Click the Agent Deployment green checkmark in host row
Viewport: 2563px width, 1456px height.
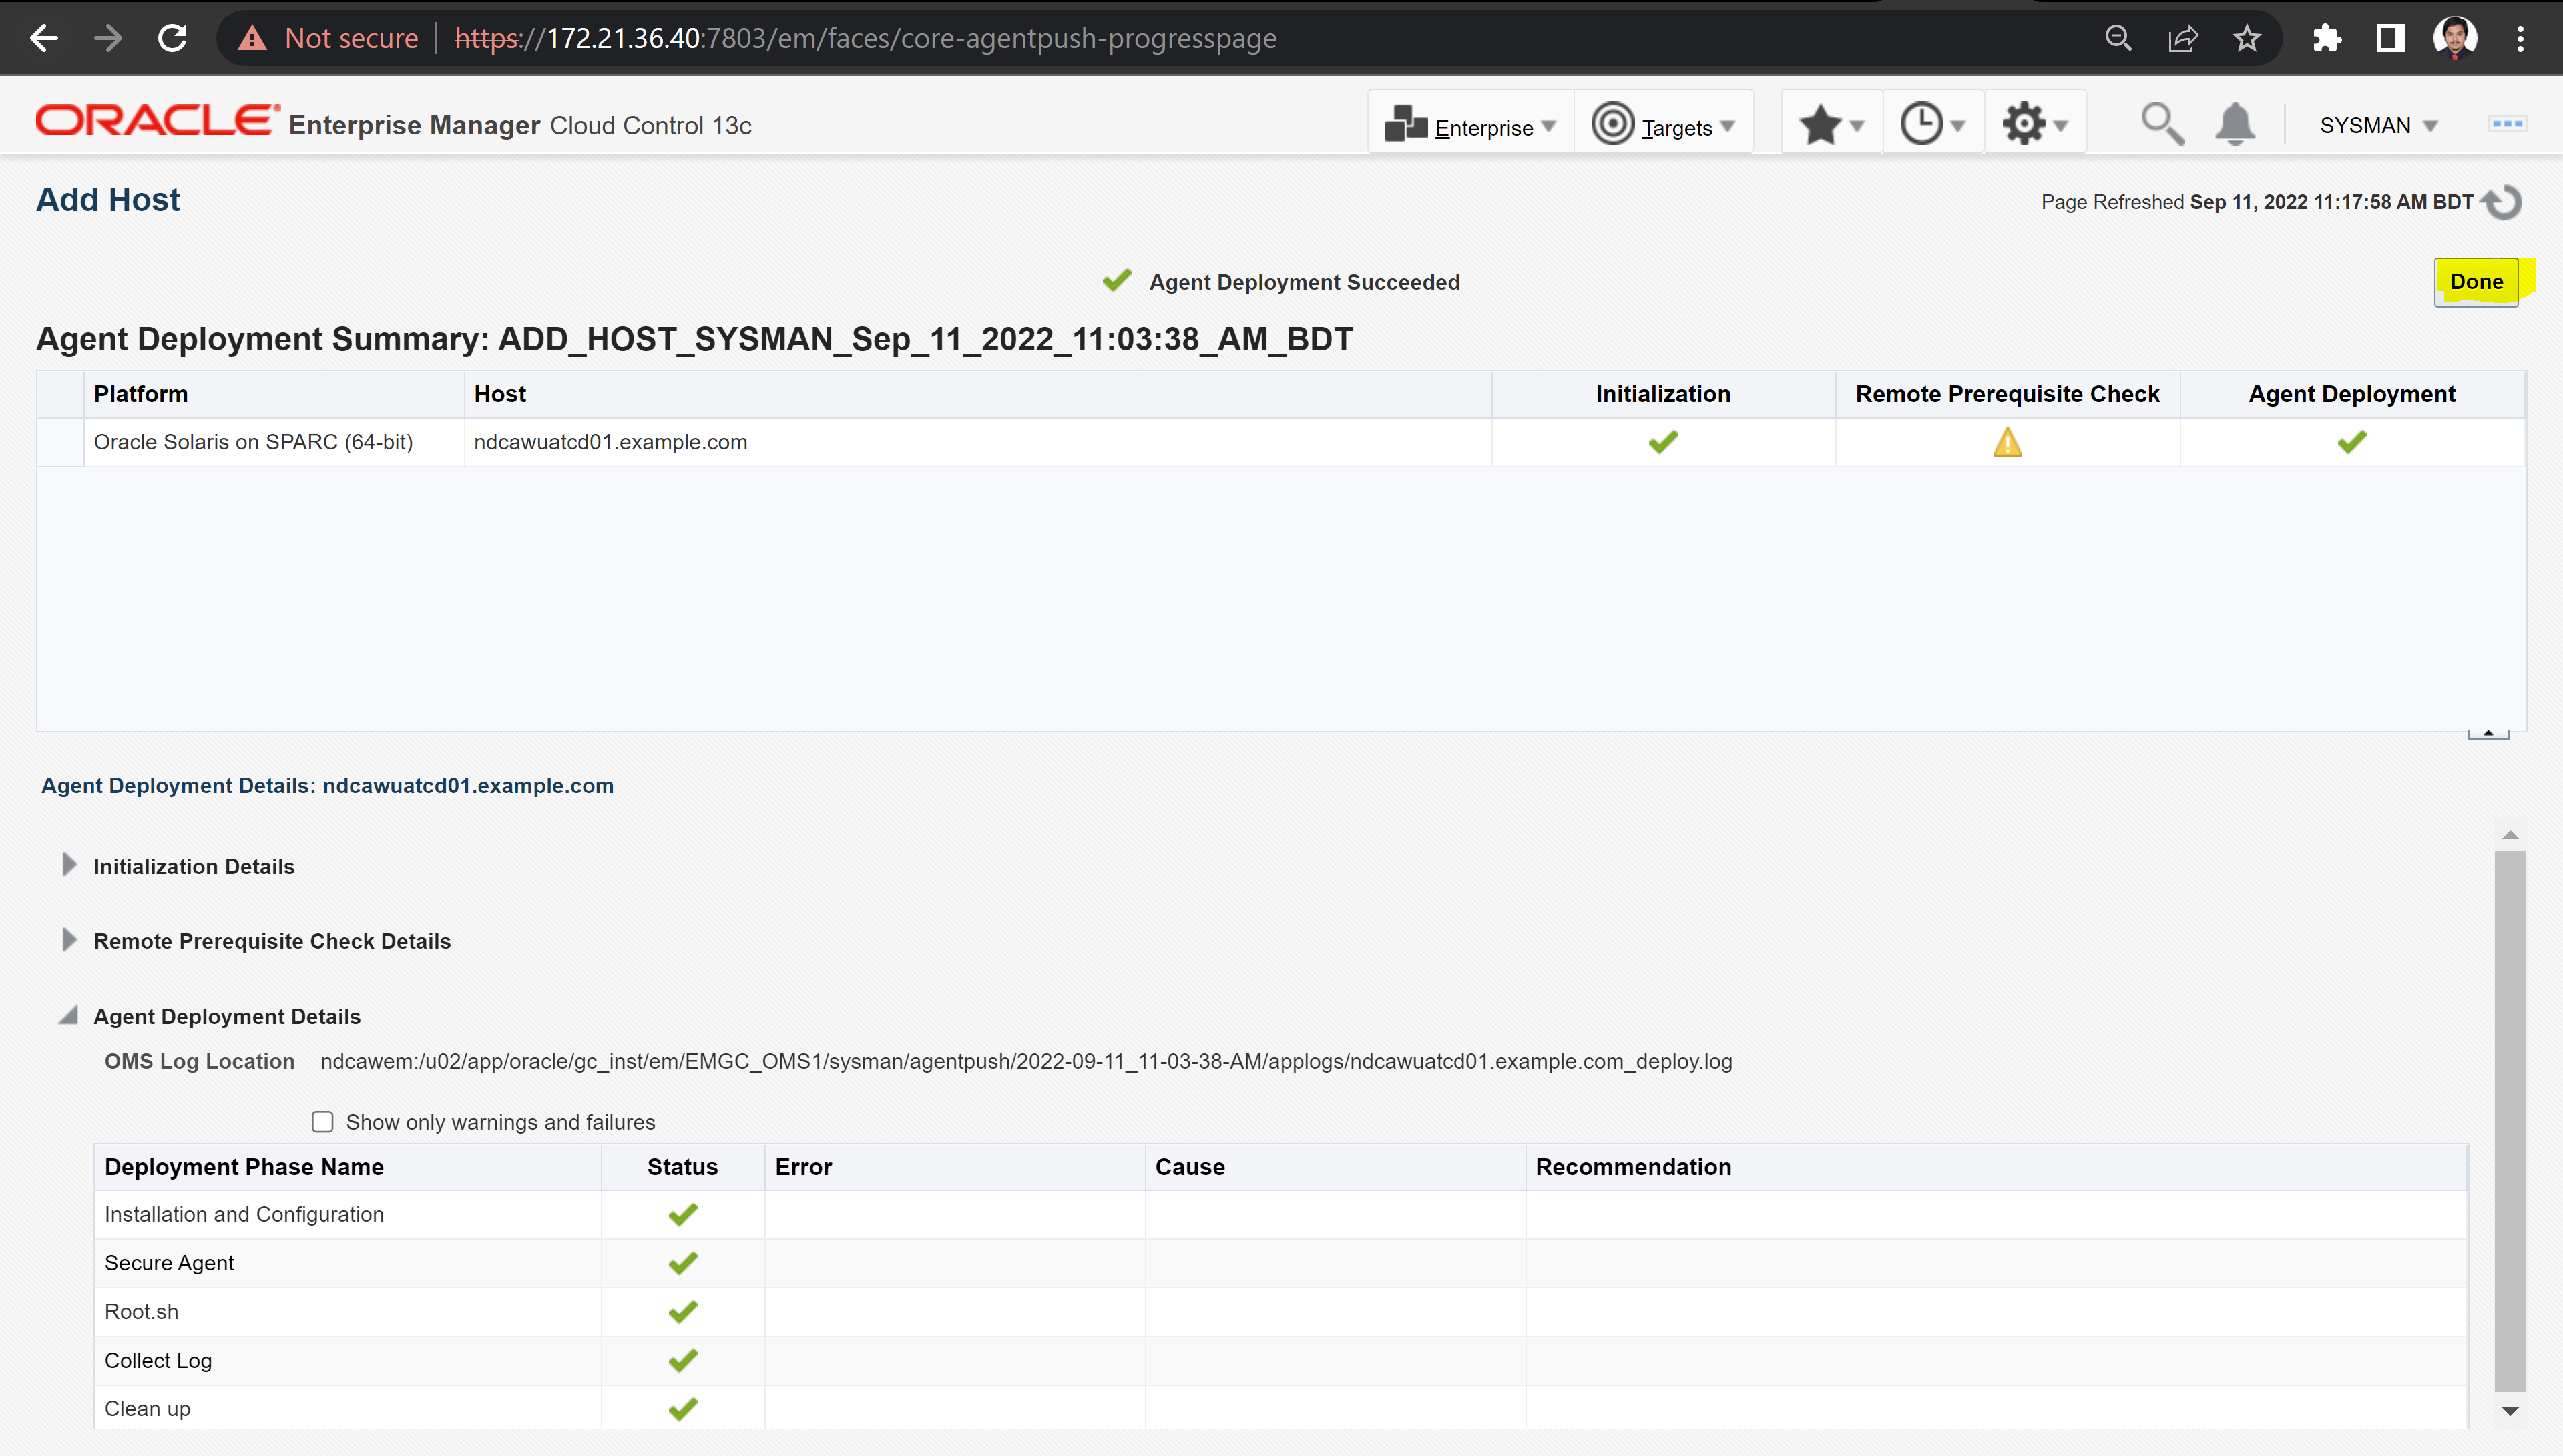[2352, 442]
